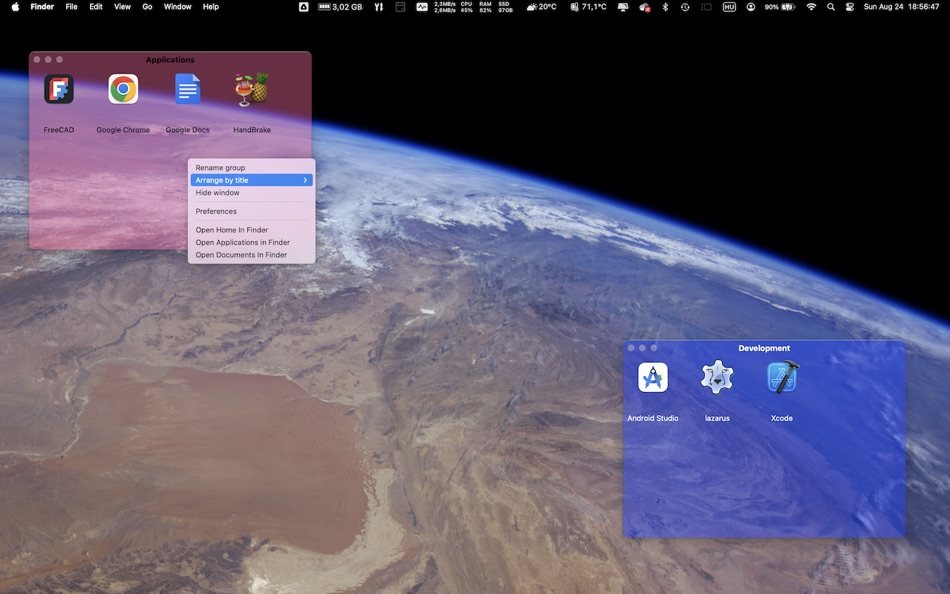The width and height of the screenshot is (950, 594).
Task: Click the SSD 97GB status item
Action: [505, 7]
